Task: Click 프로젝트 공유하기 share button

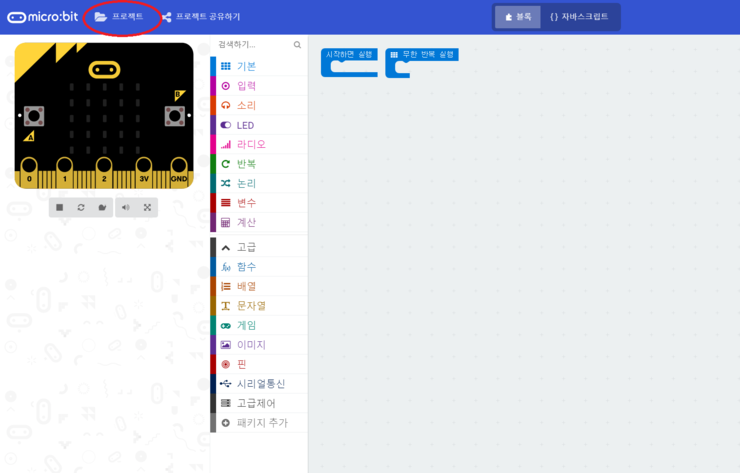Action: click(x=201, y=17)
